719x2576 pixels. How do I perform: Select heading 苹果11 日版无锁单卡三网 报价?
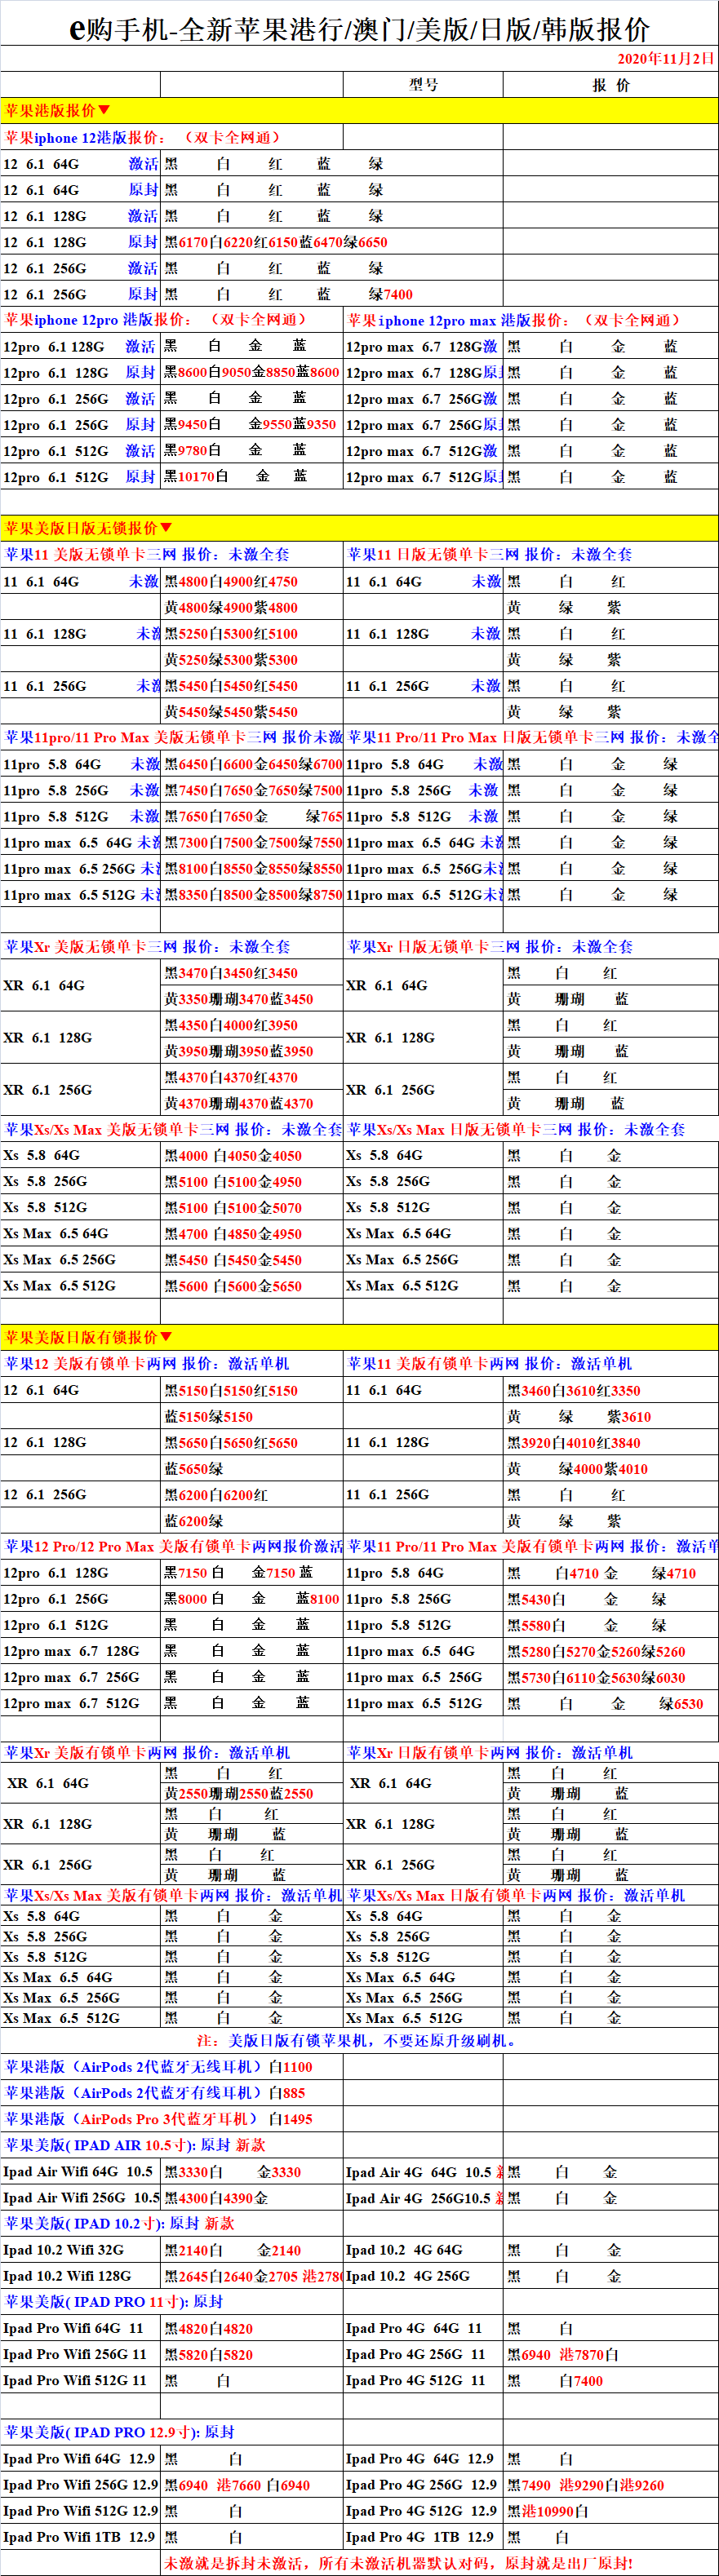click(490, 554)
